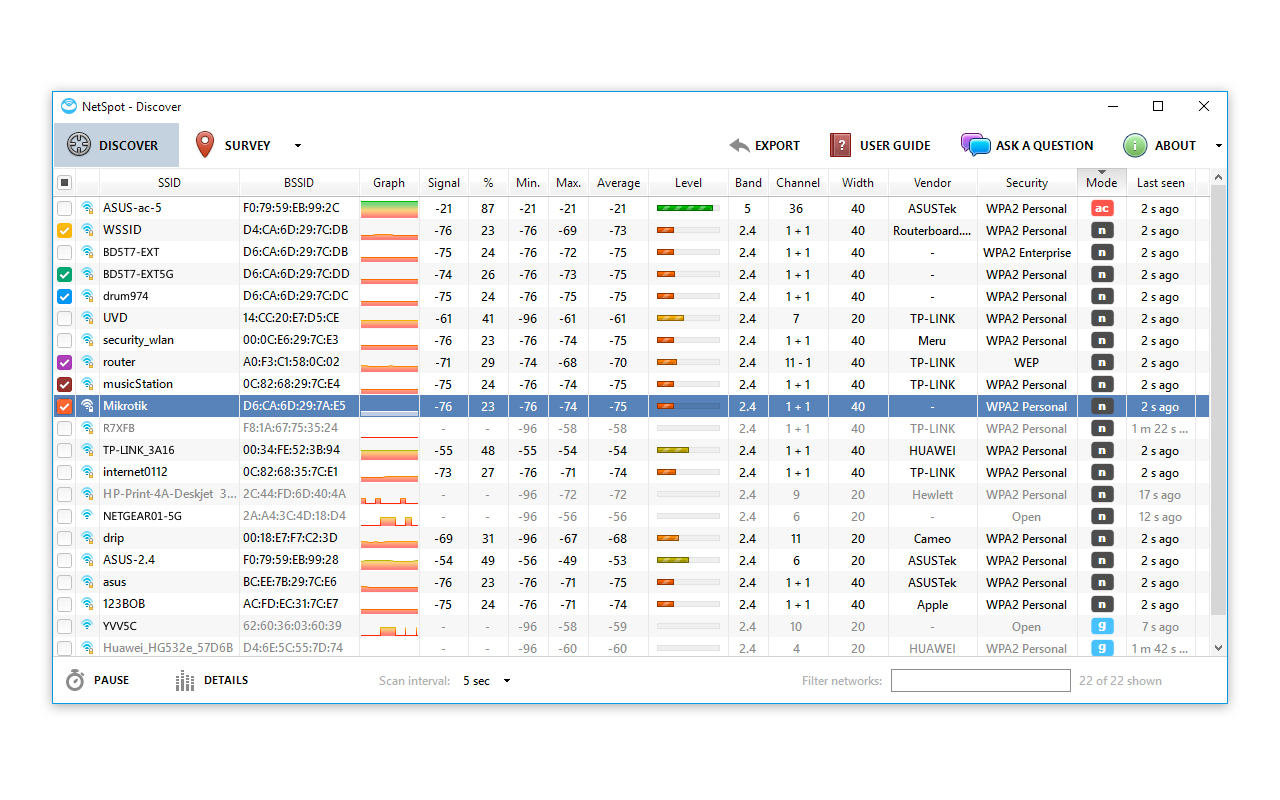Click the Wi-Fi icon beside TP-LINK_3A16

[87, 450]
